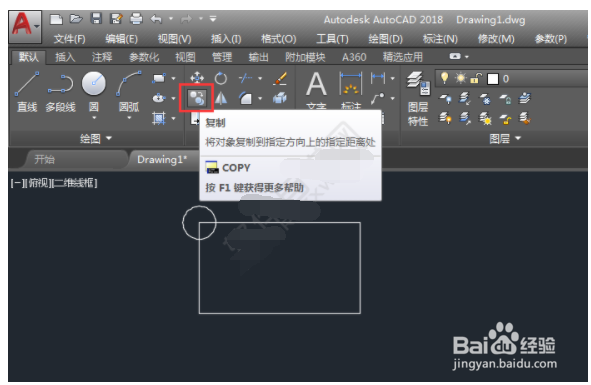Activate the Mirror tool
Viewport: 591px width, 385px height.
click(x=221, y=98)
